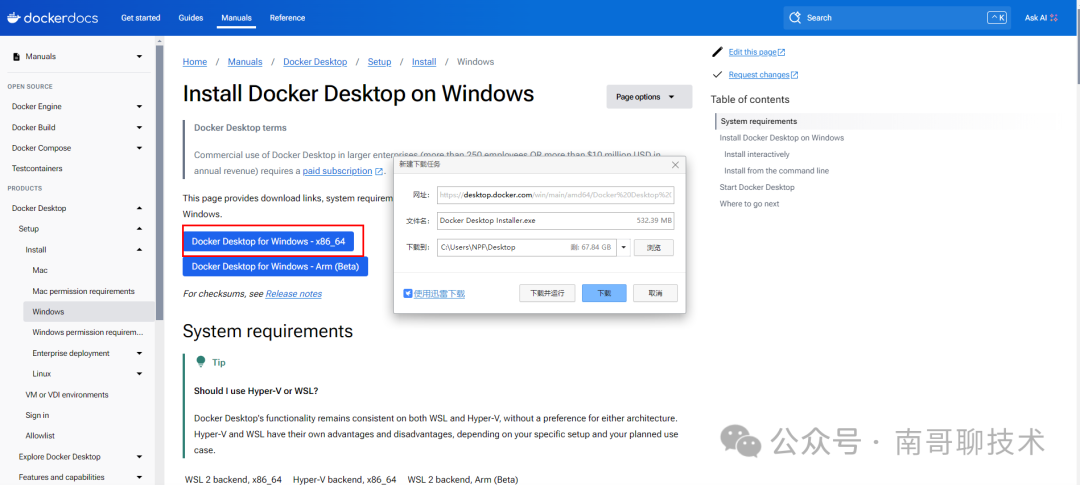Click the blue Download button in dialog
1080x485 pixels.
point(604,293)
